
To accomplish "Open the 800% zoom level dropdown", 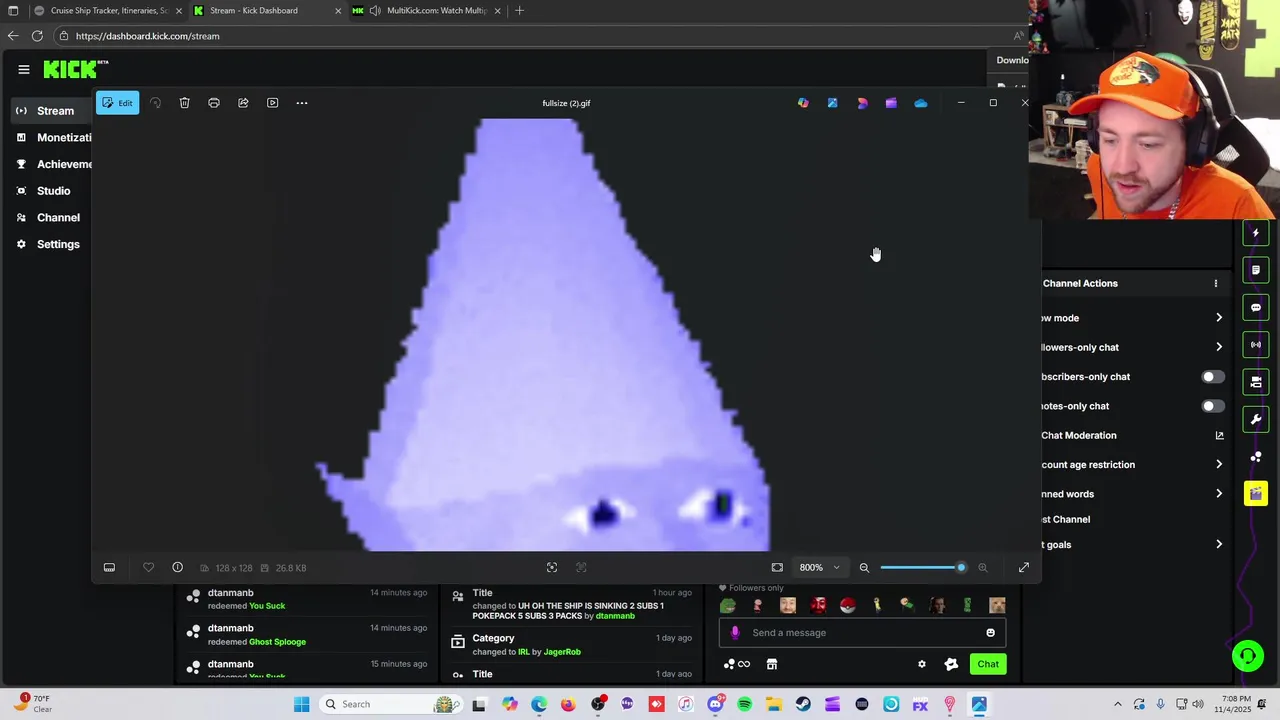I will point(820,568).
